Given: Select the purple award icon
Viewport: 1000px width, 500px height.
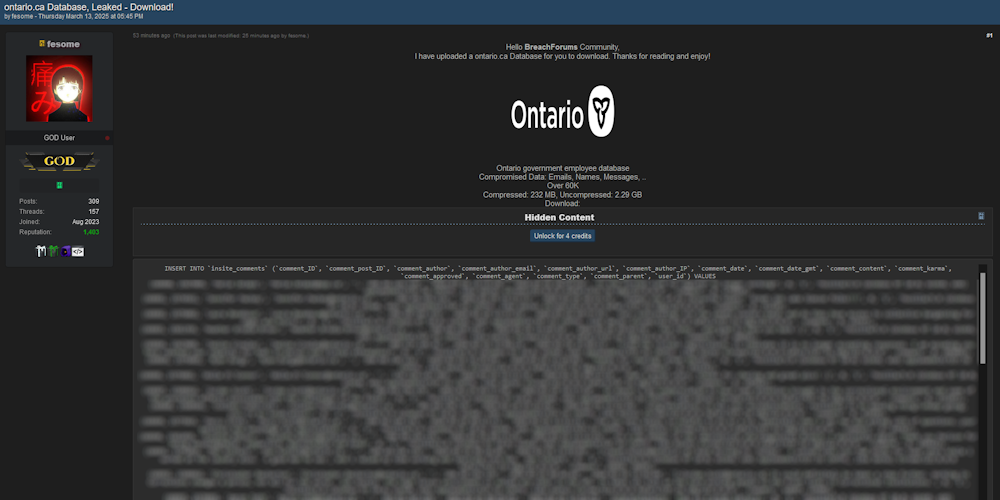Looking at the screenshot, I should 65,251.
